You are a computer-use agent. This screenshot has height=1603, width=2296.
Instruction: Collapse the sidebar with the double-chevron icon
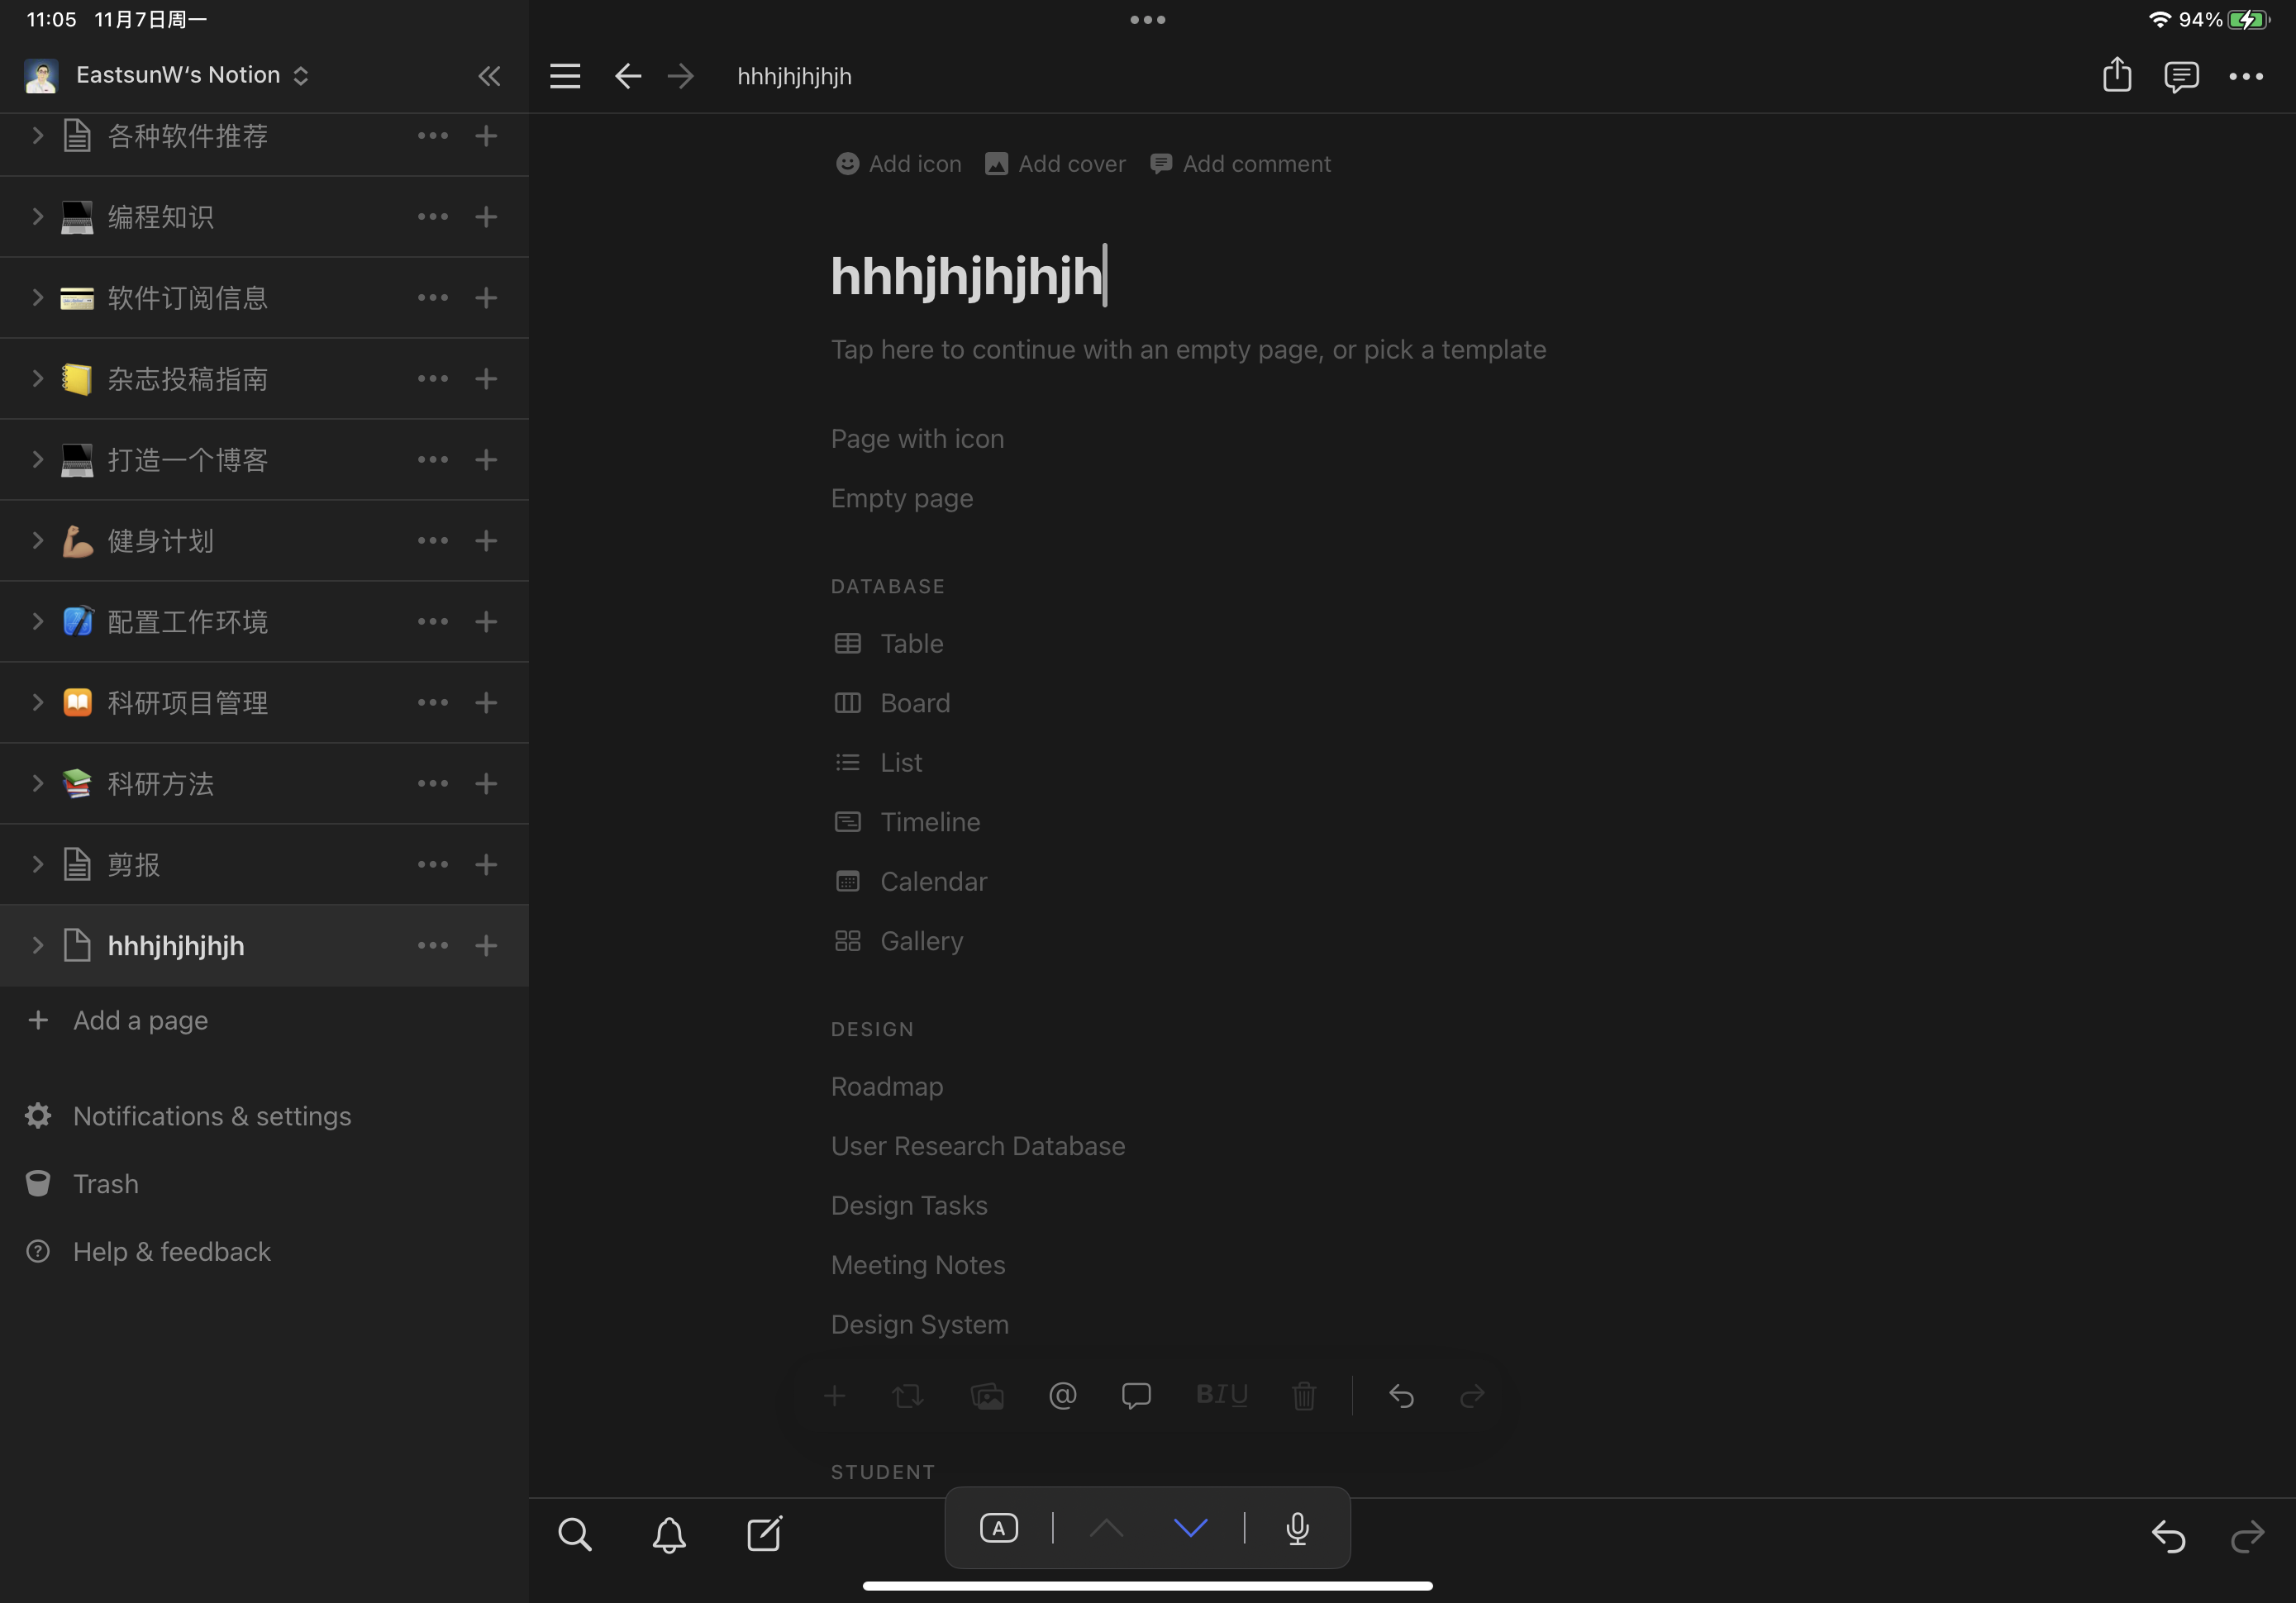(489, 75)
